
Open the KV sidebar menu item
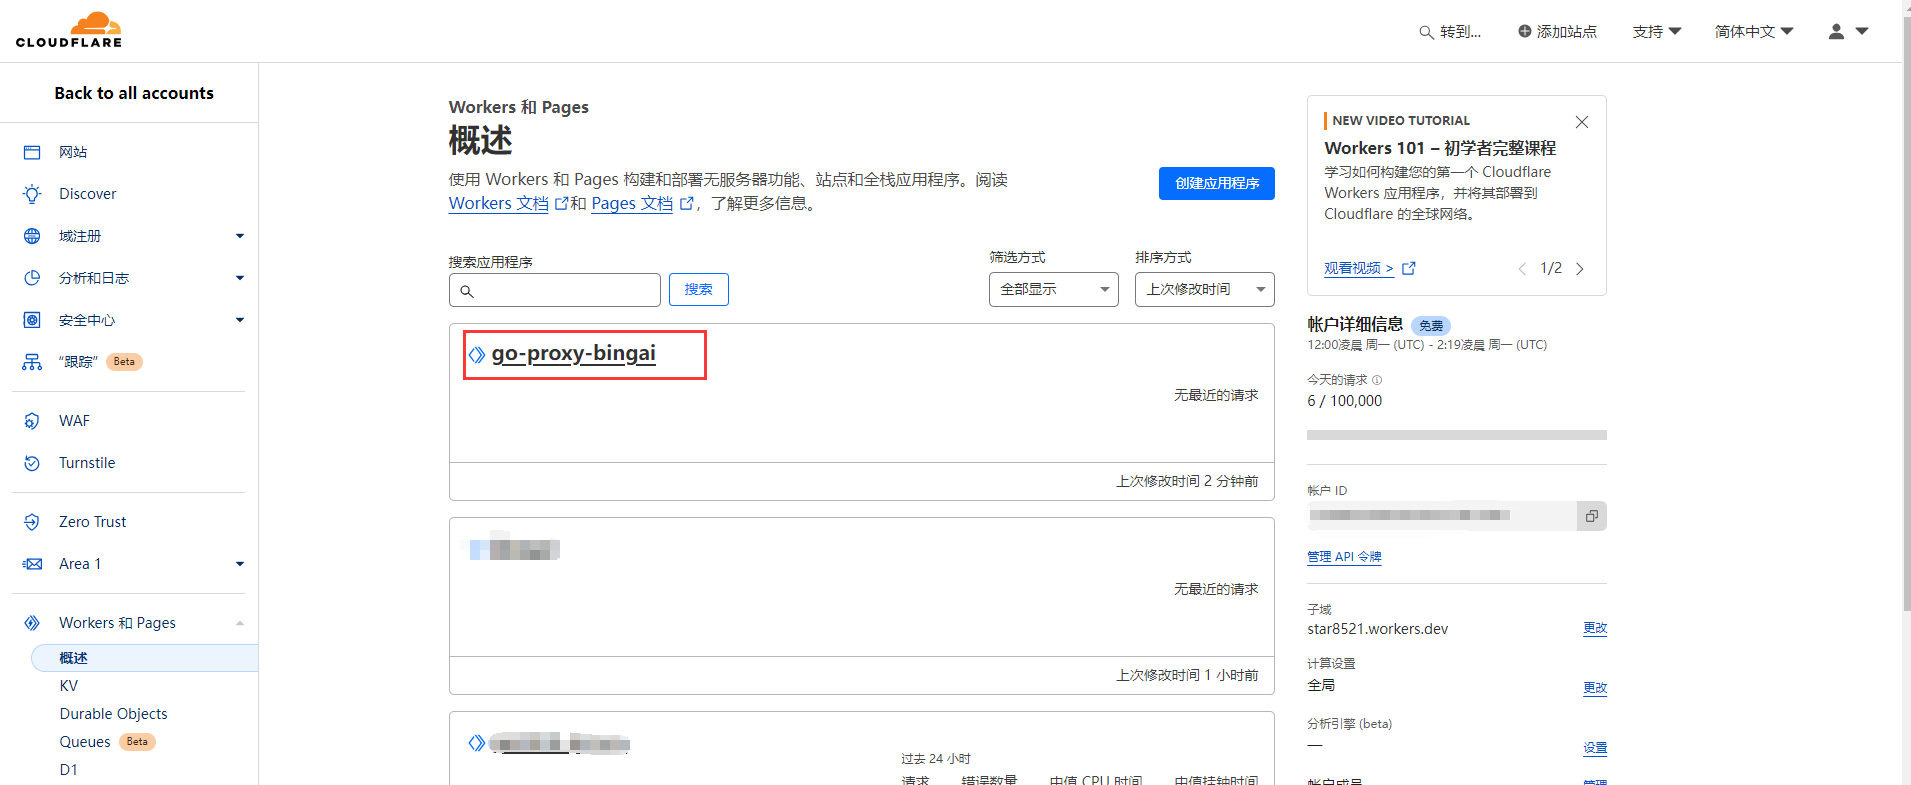(69, 686)
